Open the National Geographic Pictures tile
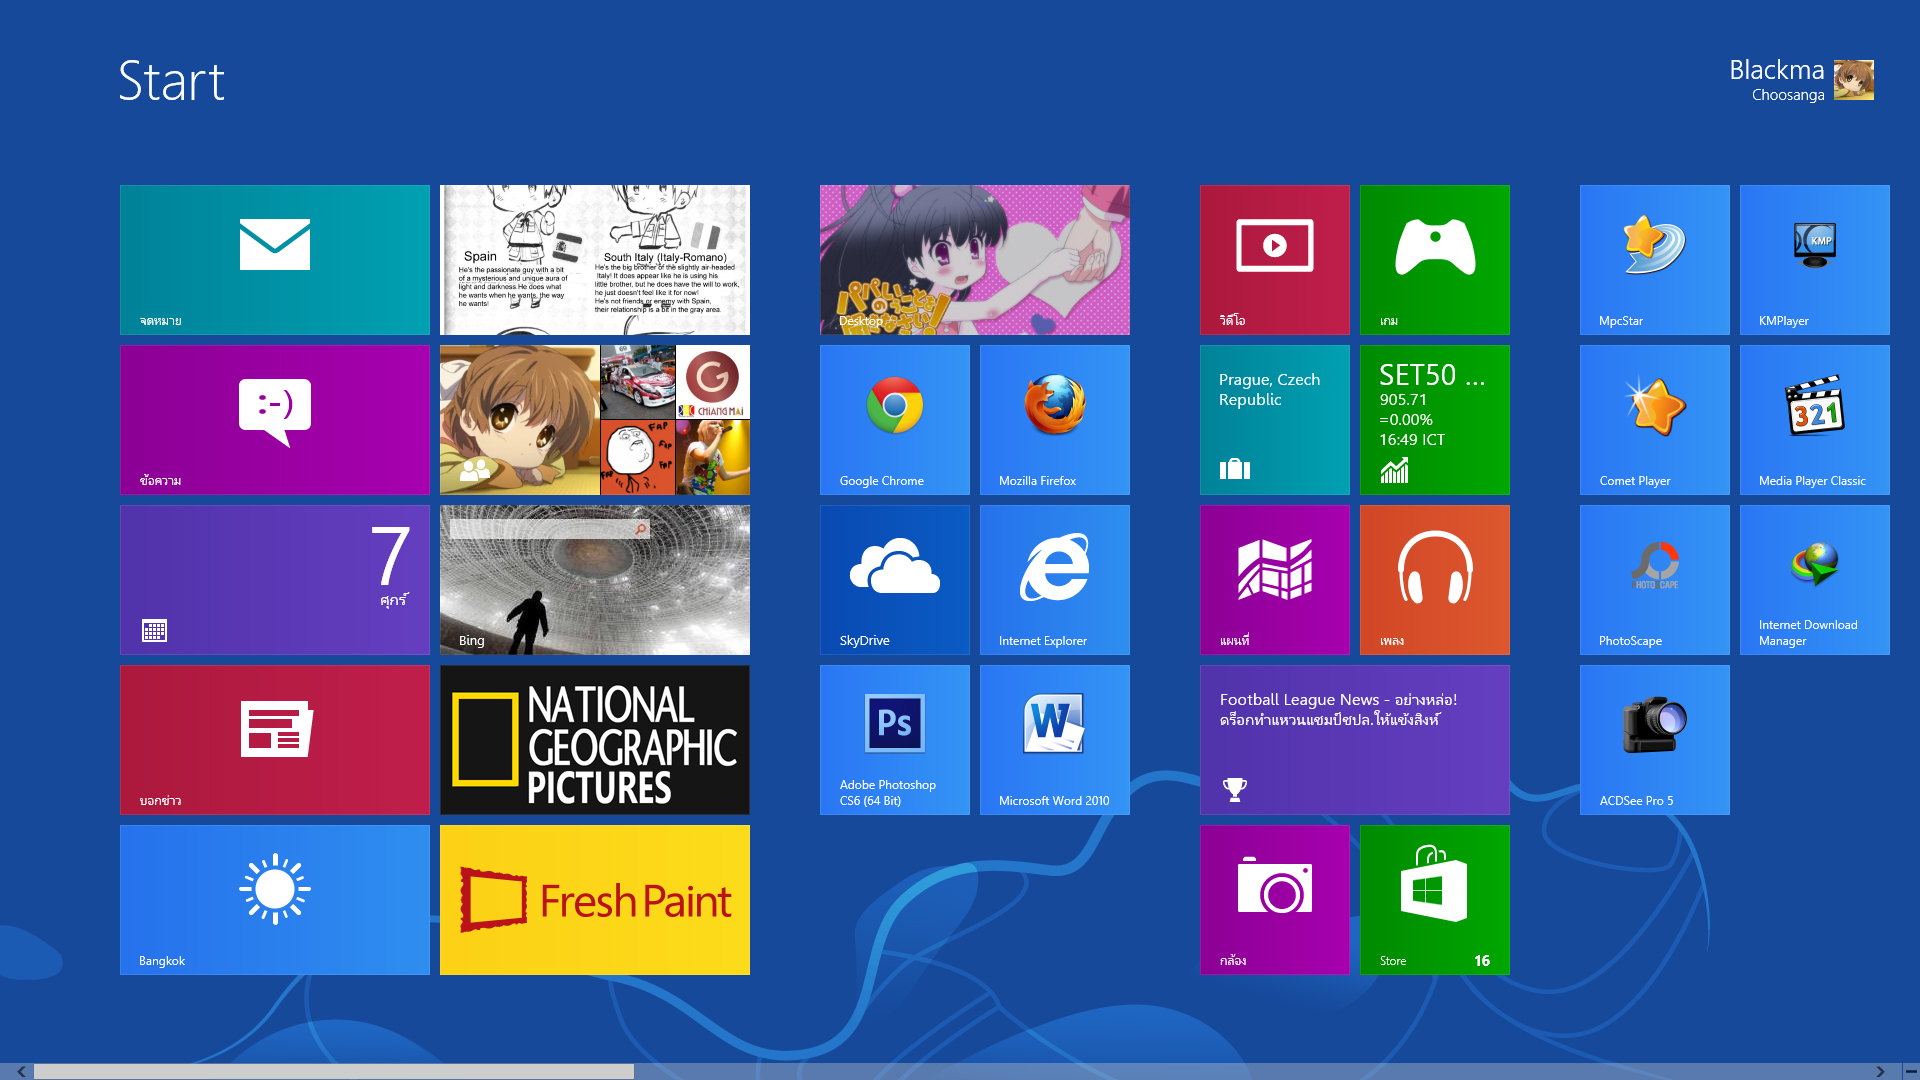The width and height of the screenshot is (1920, 1080). tap(594, 739)
